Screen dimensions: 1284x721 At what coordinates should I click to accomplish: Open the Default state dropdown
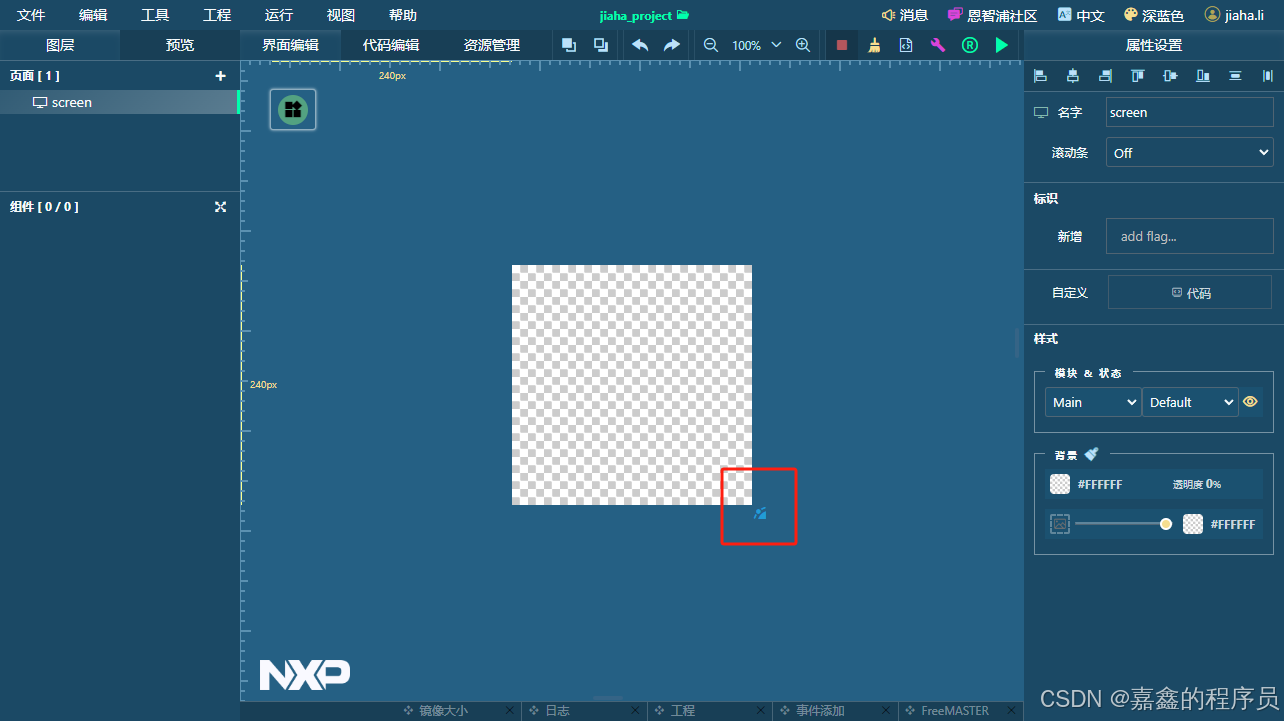click(1190, 402)
